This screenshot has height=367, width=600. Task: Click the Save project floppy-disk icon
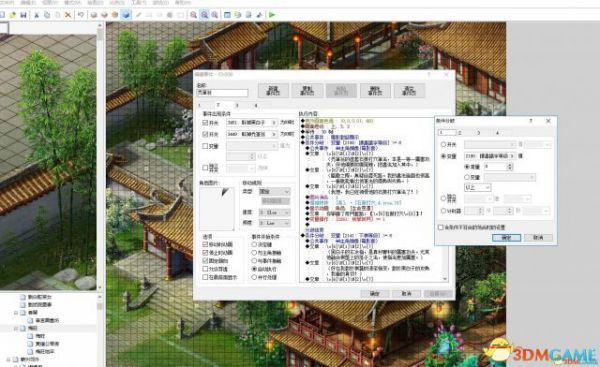[23, 15]
